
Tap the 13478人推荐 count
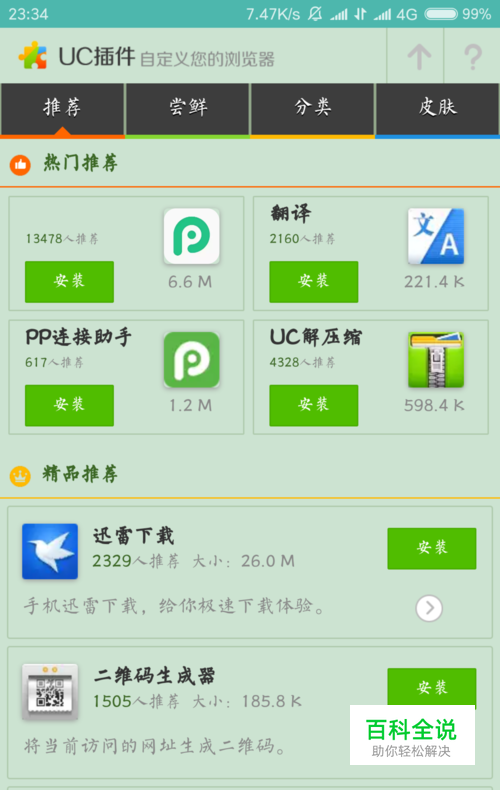[62, 239]
